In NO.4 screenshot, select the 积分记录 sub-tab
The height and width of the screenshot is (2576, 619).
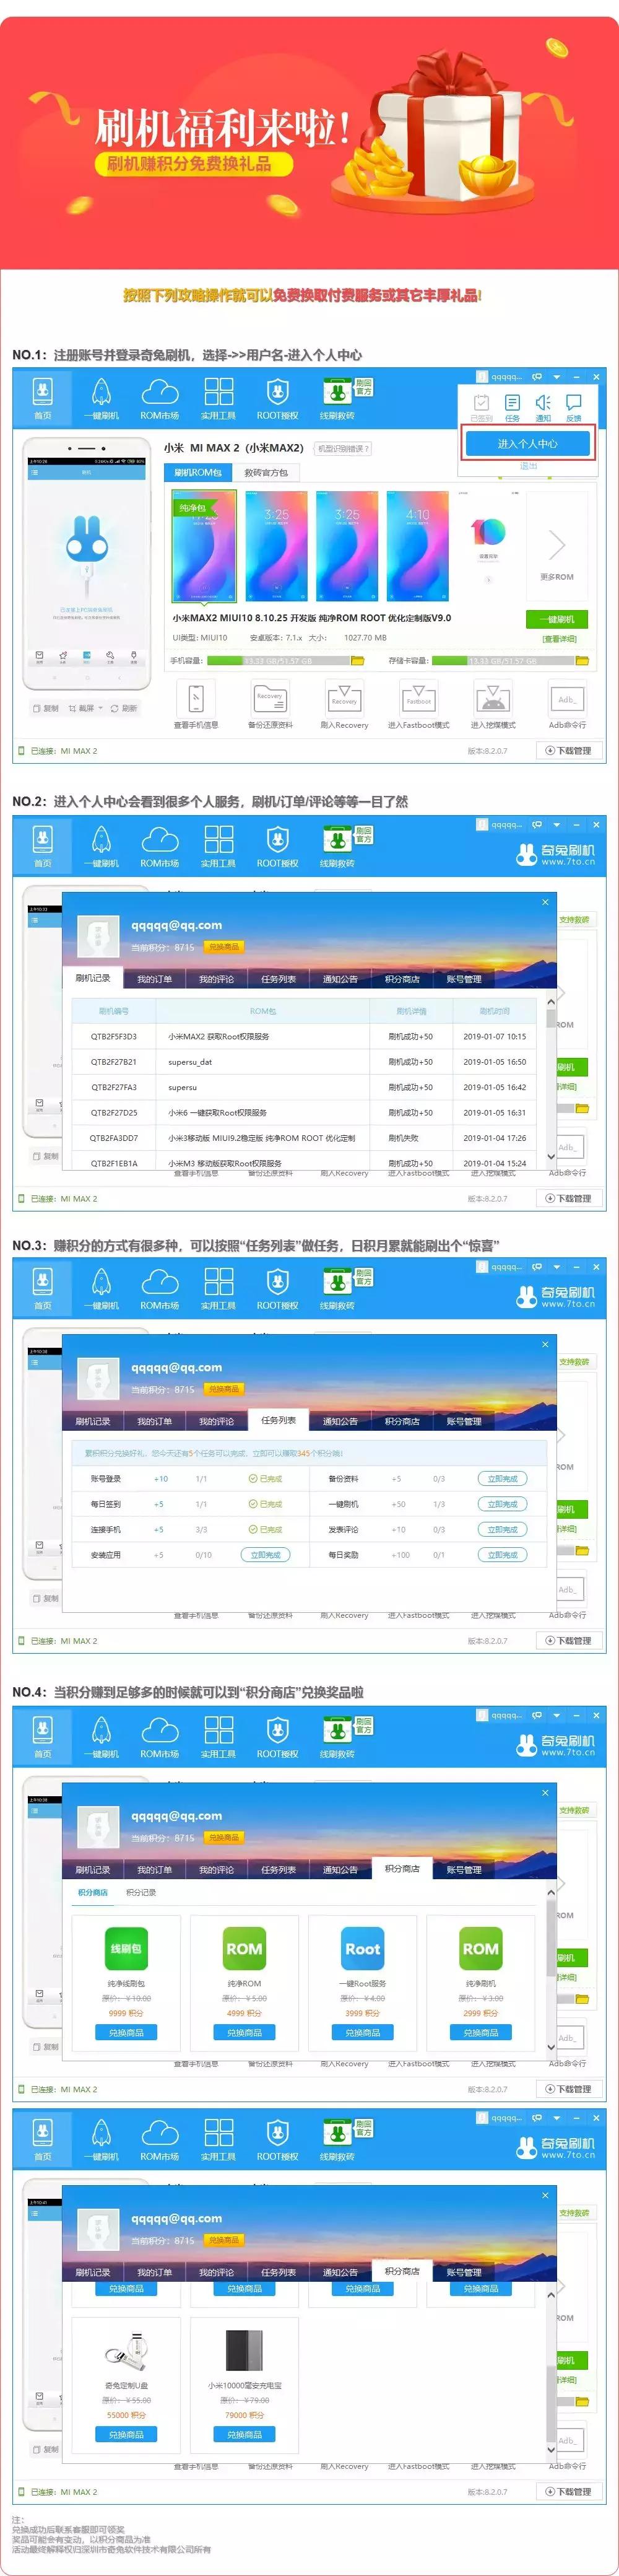coord(141,1892)
